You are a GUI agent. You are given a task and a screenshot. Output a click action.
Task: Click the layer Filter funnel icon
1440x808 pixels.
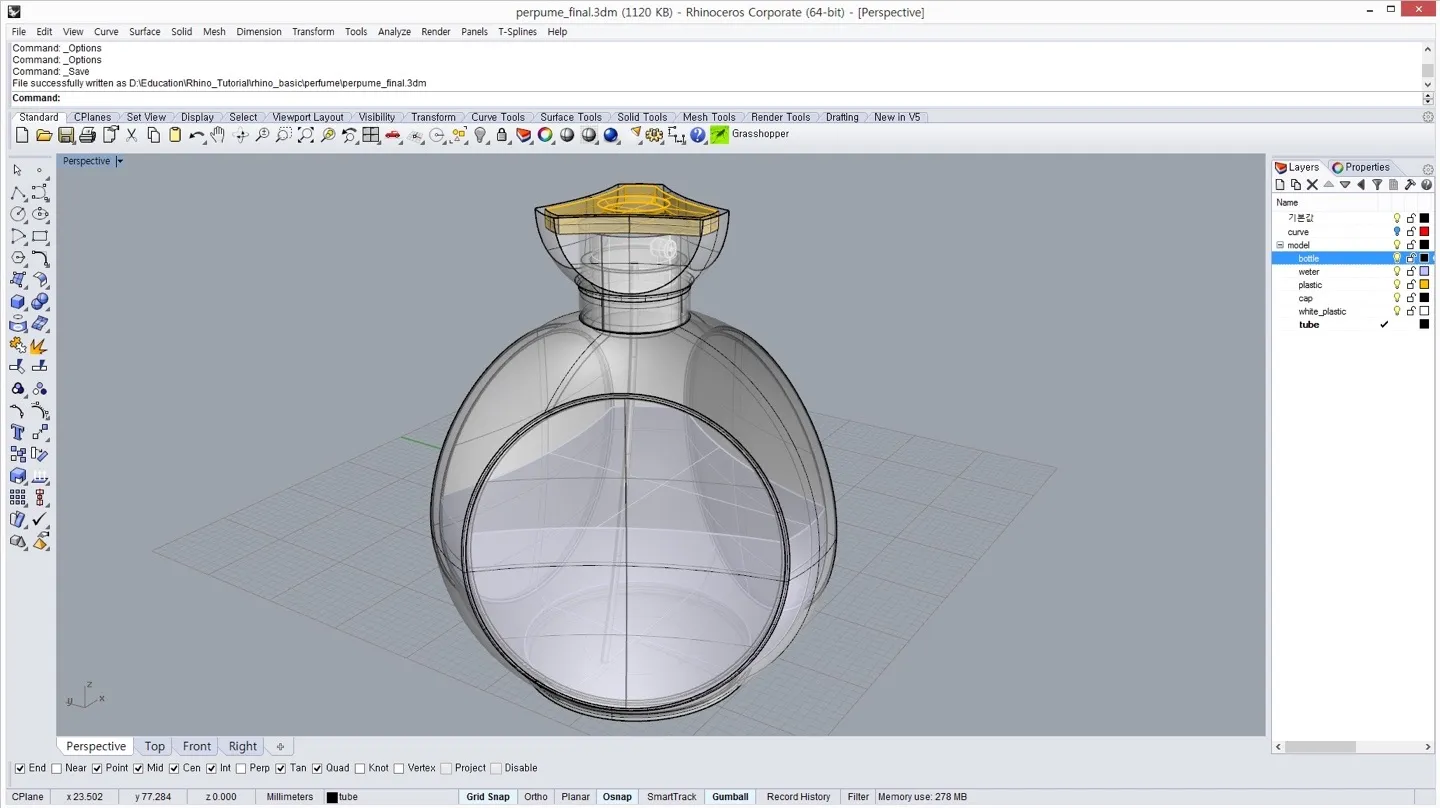tap(1377, 185)
